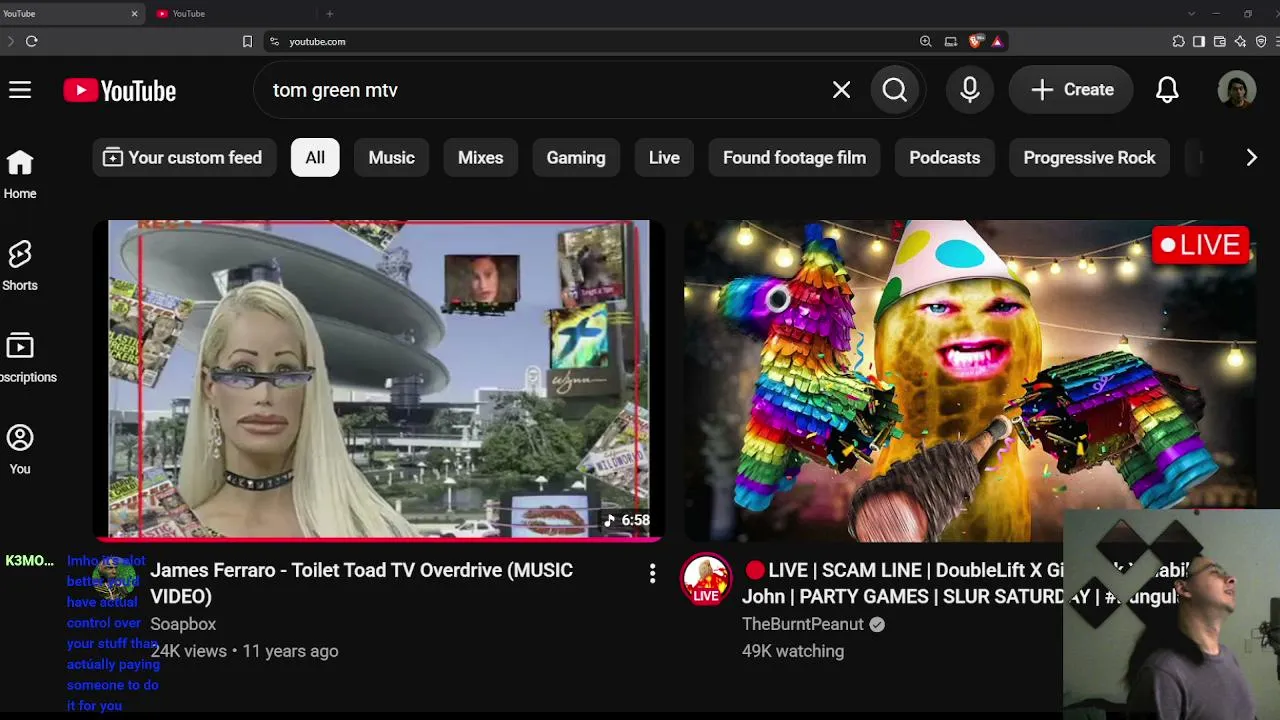Click the 24K views • 11 years ago text
The width and height of the screenshot is (1280, 720).
[x=244, y=651]
